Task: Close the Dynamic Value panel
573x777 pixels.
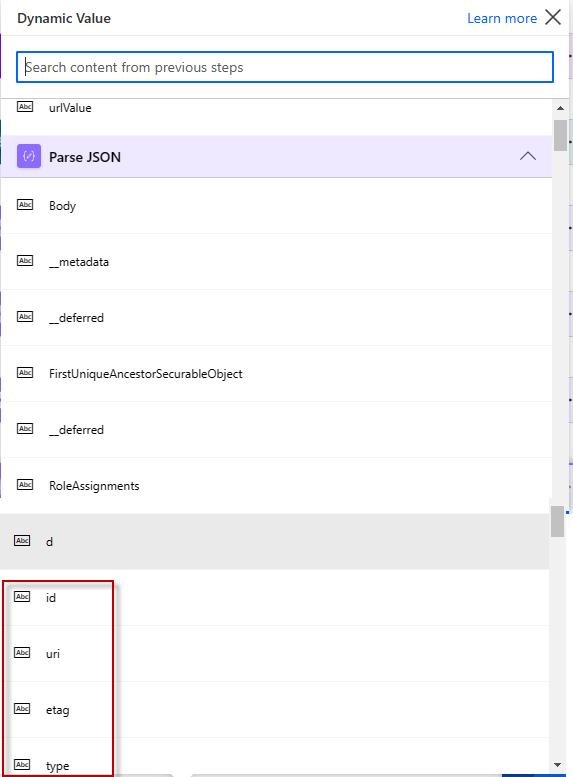Action: click(x=553, y=17)
